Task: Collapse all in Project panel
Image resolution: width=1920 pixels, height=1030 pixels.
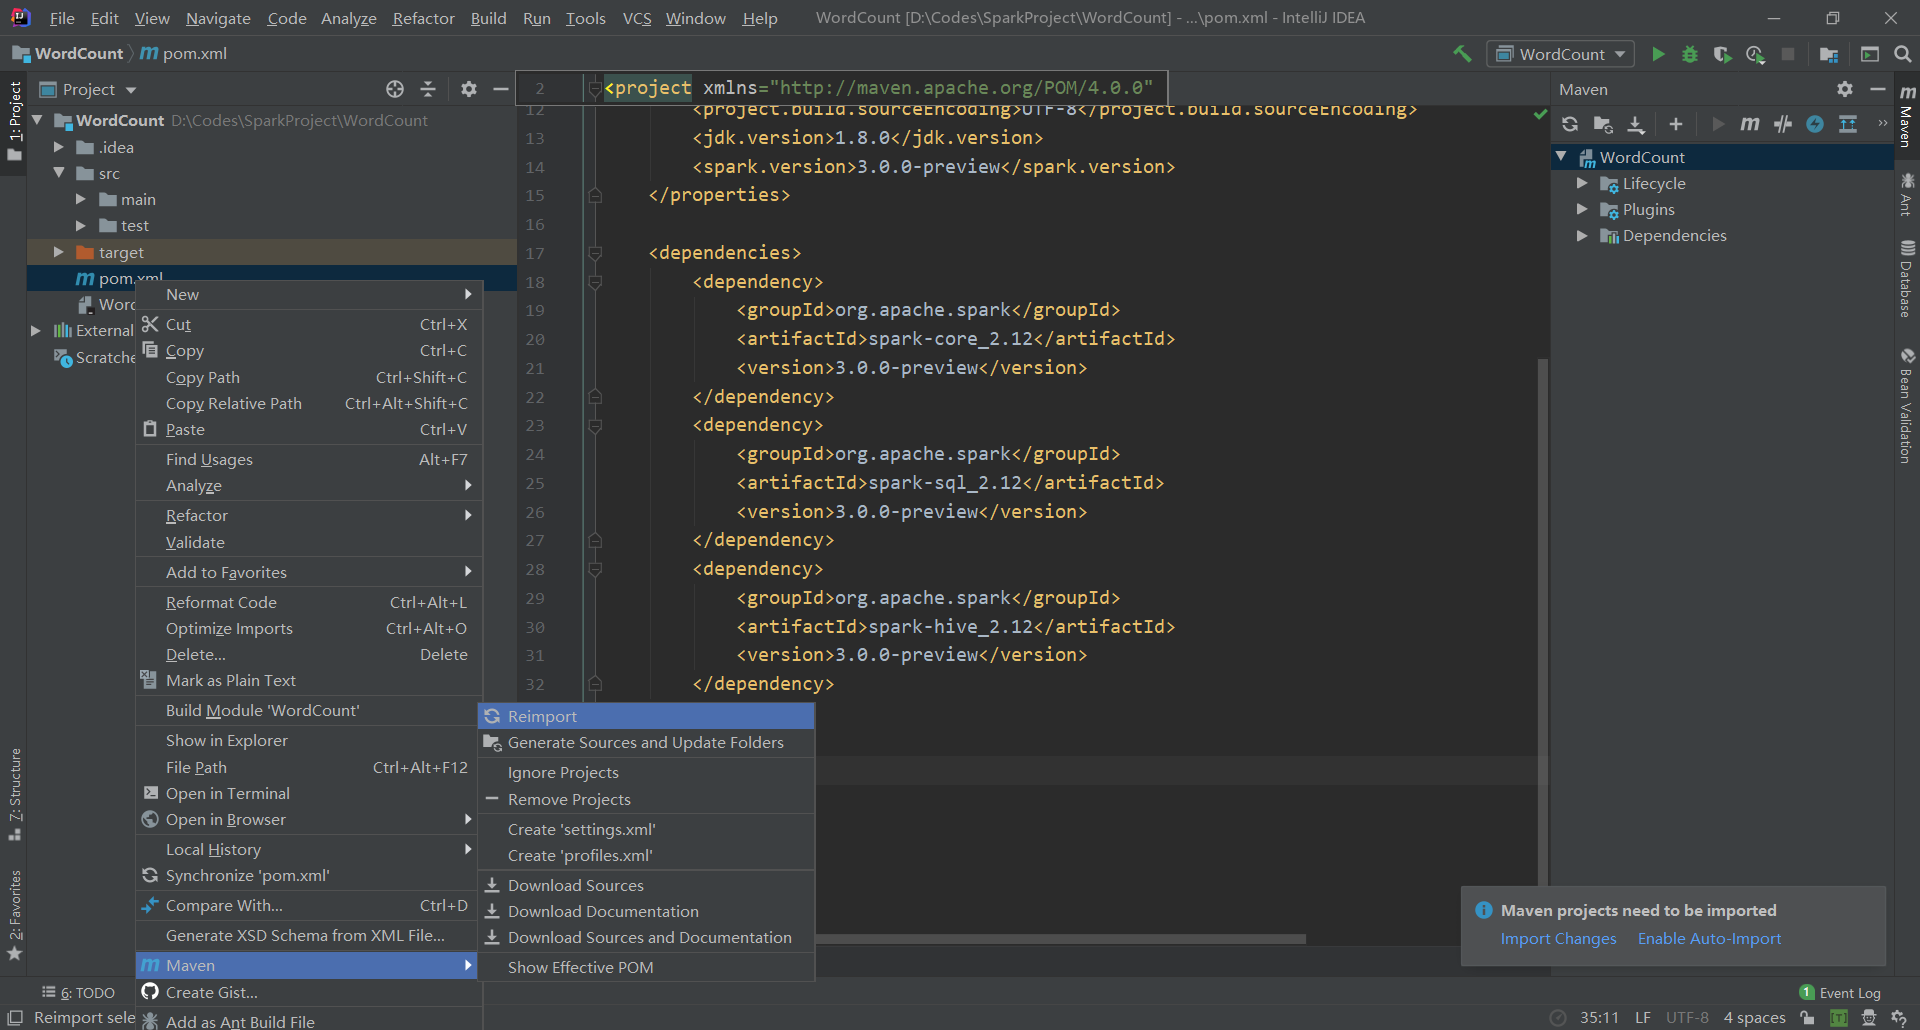Action: 428,89
